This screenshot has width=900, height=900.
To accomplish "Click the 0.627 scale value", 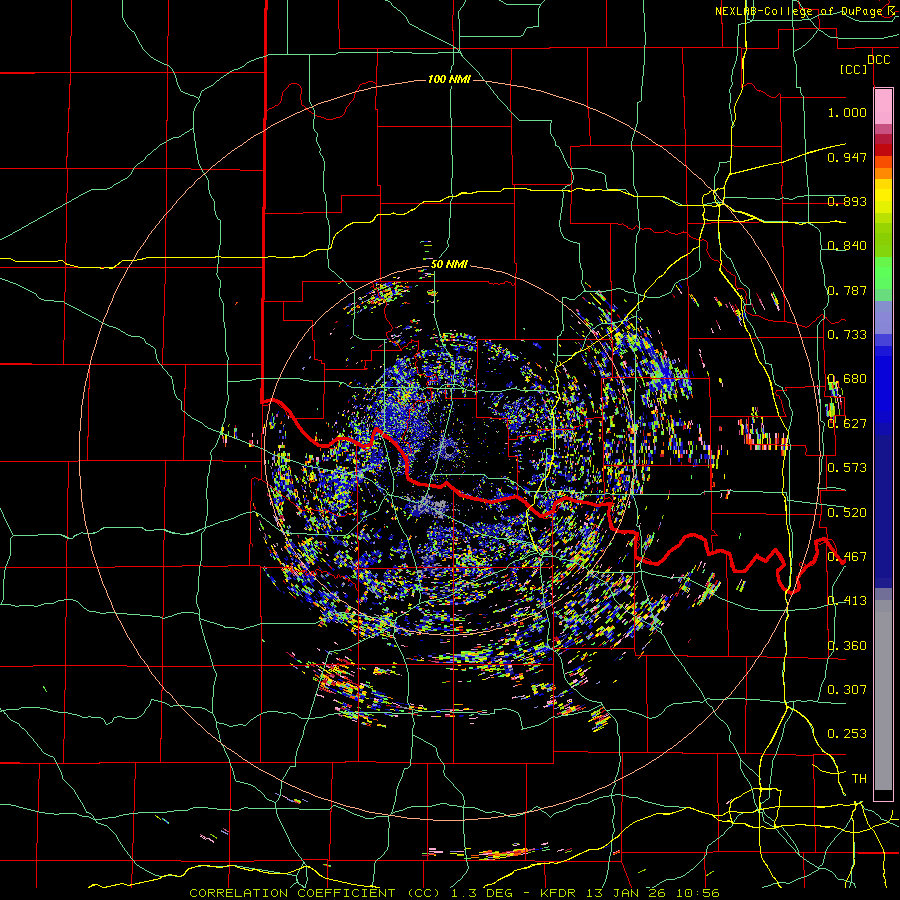I will tap(847, 424).
